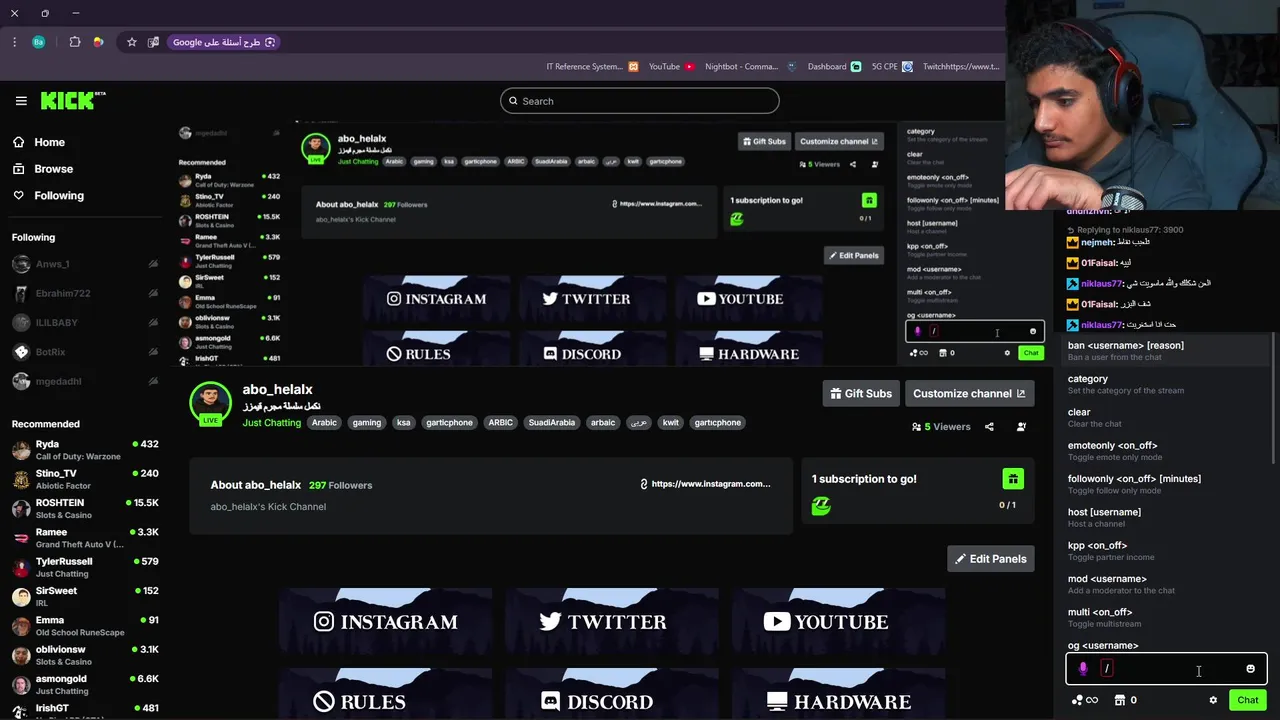Open Anws_1 in the Following list
This screenshot has height=720, width=1280.
point(85,264)
